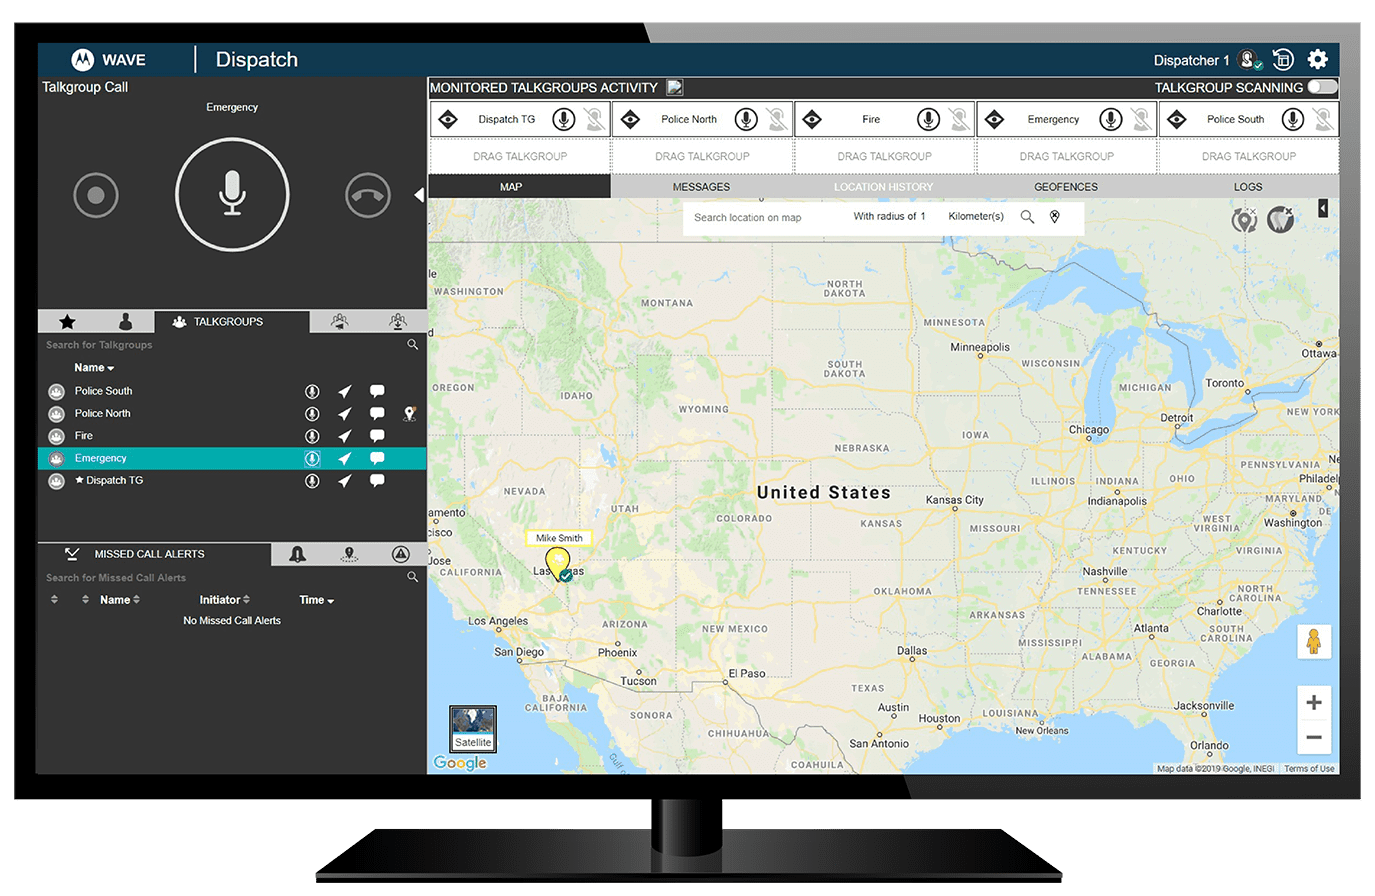This screenshot has height=896, width=1375.
Task: Click the end call phone icon
Action: click(x=367, y=195)
